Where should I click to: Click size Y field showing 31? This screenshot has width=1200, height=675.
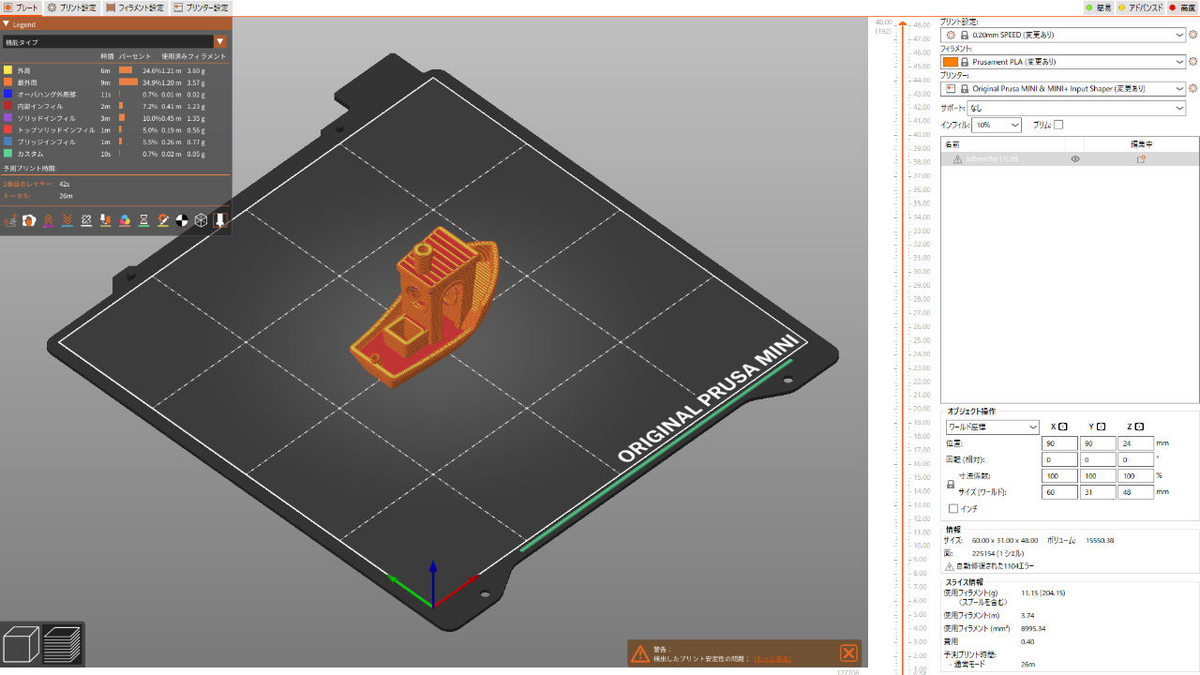click(1096, 492)
